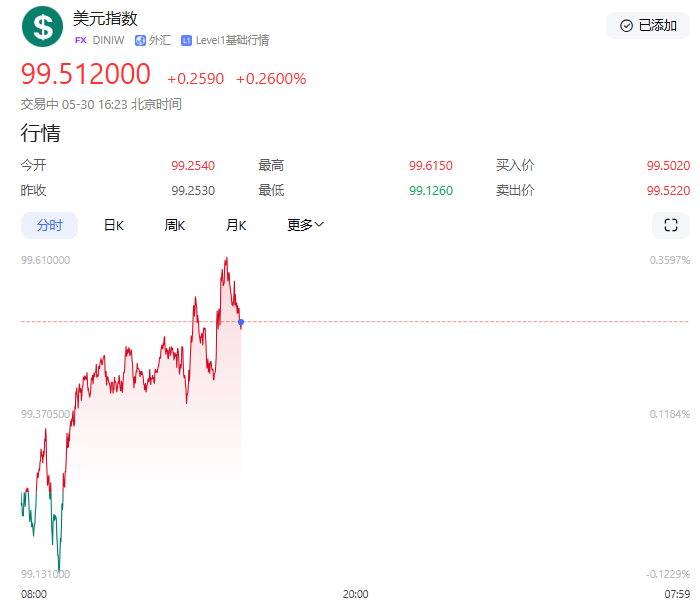Click the 今开 label
Screen dimensions: 700x614
(x=33, y=165)
